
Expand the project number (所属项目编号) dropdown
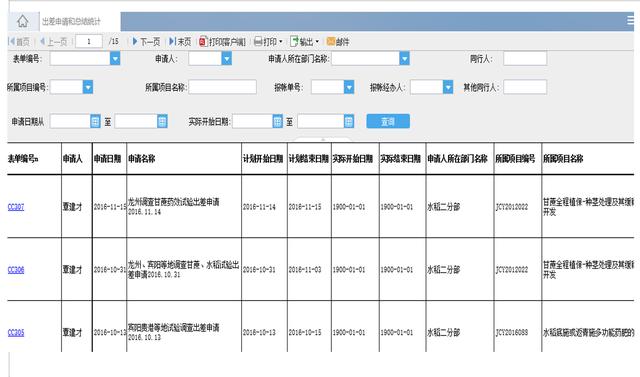88,87
